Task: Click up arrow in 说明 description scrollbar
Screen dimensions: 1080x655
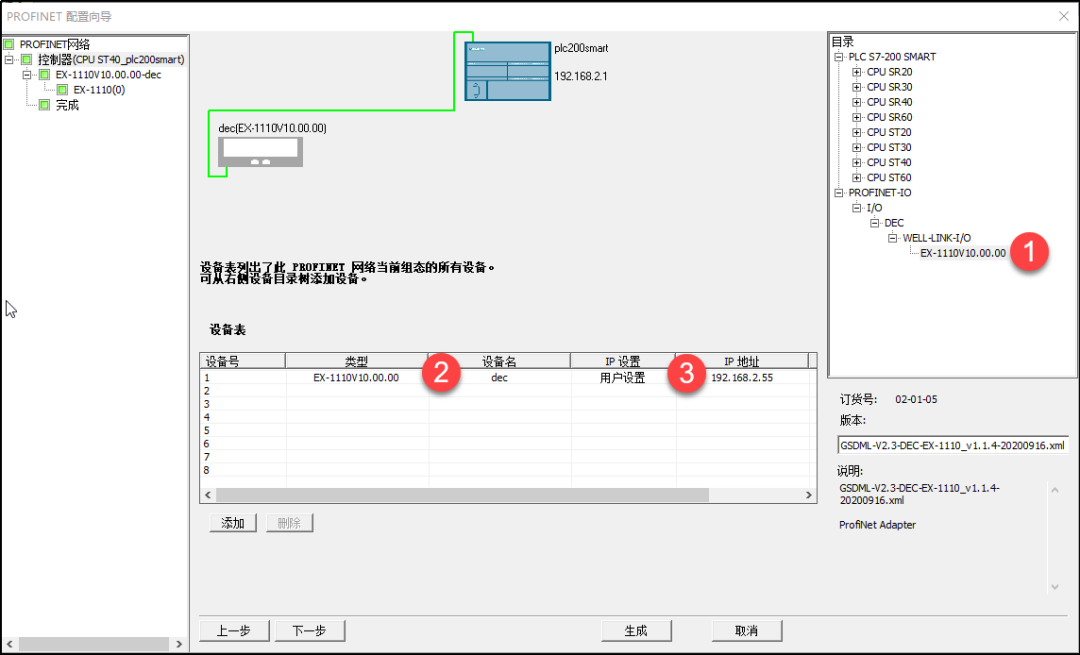Action: 1055,490
